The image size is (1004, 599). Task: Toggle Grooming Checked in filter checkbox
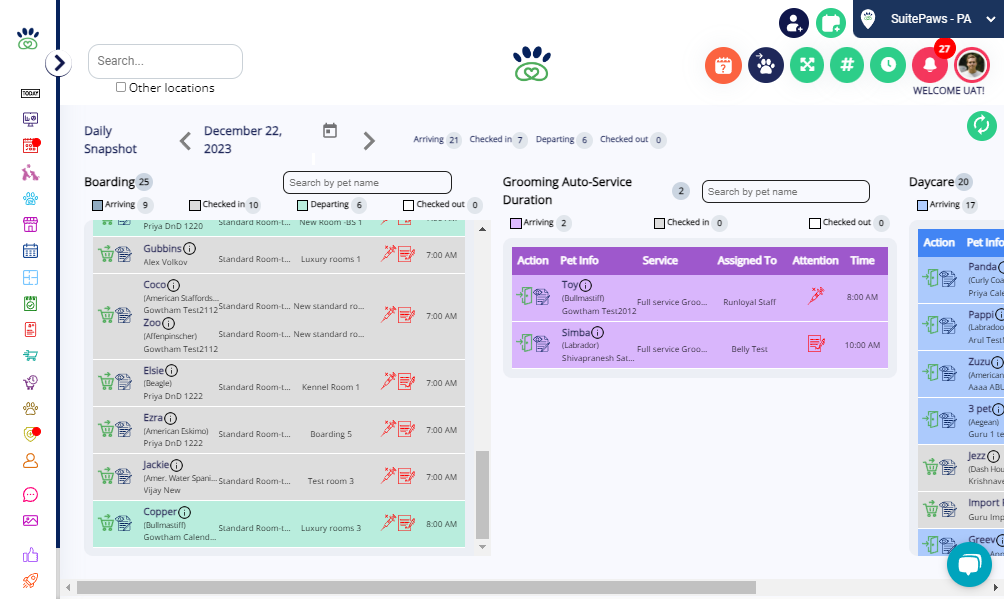659,223
